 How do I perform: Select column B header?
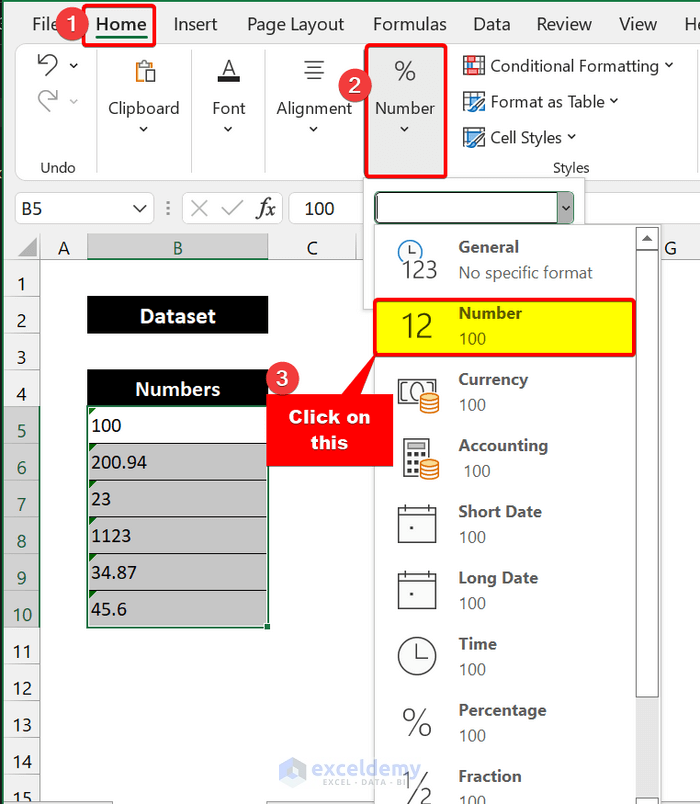(x=177, y=248)
